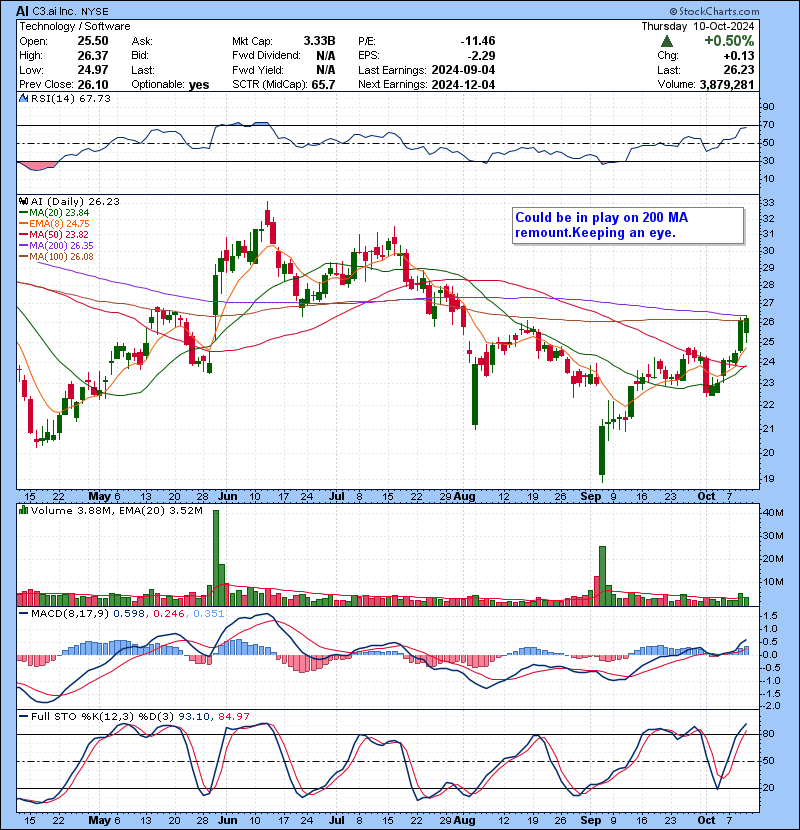Screen dimensions: 800x830
Task: Click the Prev Close value 26.10
Action: pyautogui.click(x=93, y=85)
